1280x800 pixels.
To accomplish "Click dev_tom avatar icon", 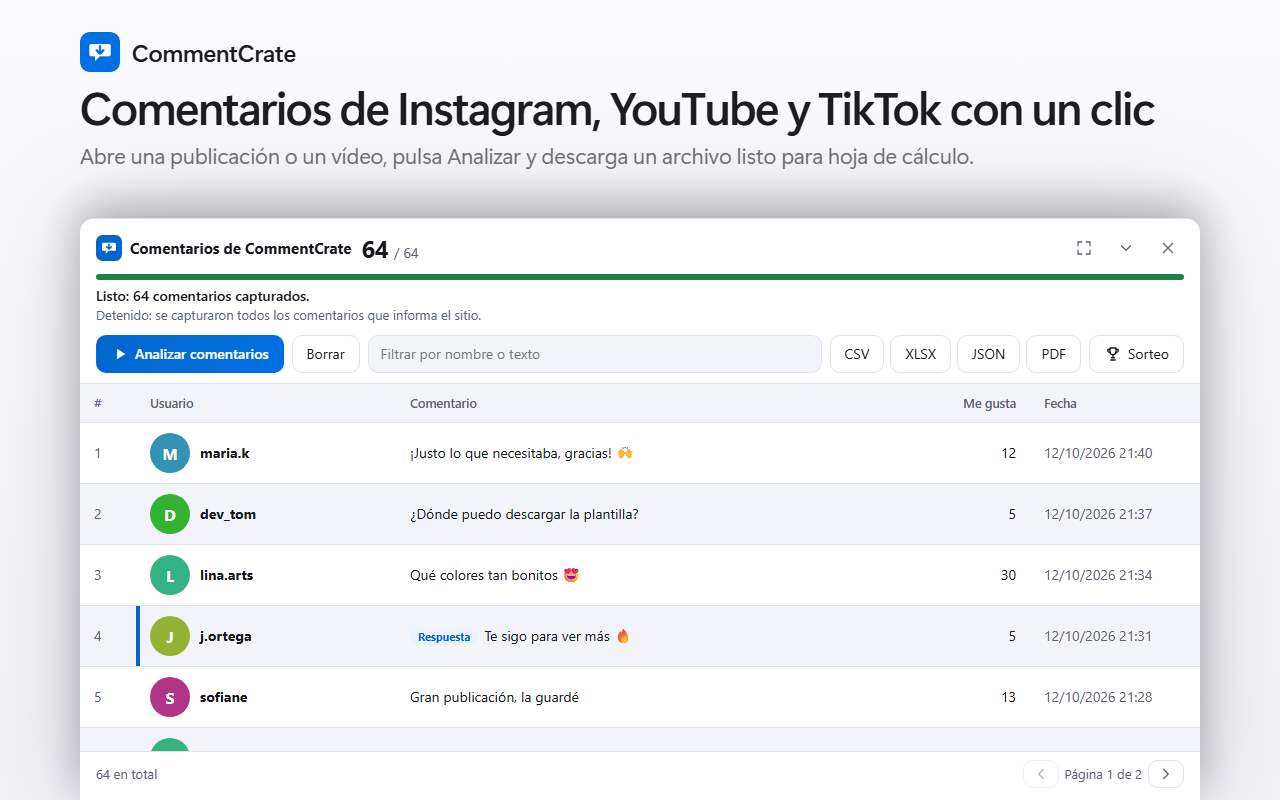I will click(170, 514).
